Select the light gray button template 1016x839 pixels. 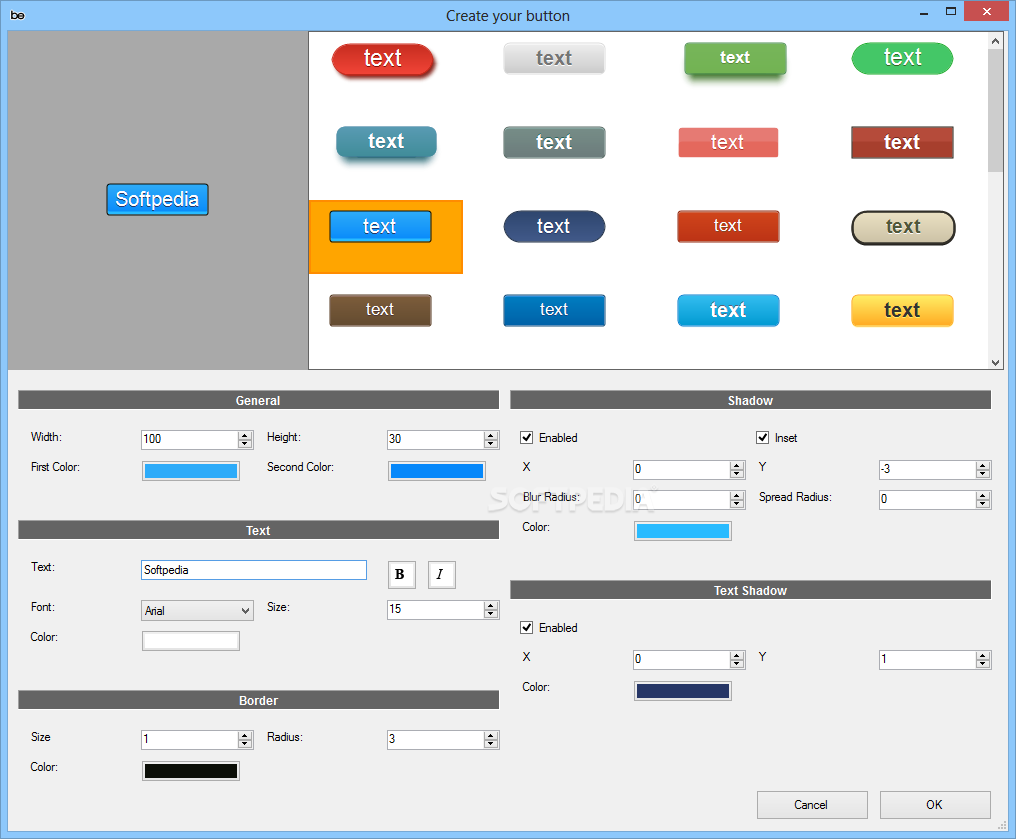point(554,58)
